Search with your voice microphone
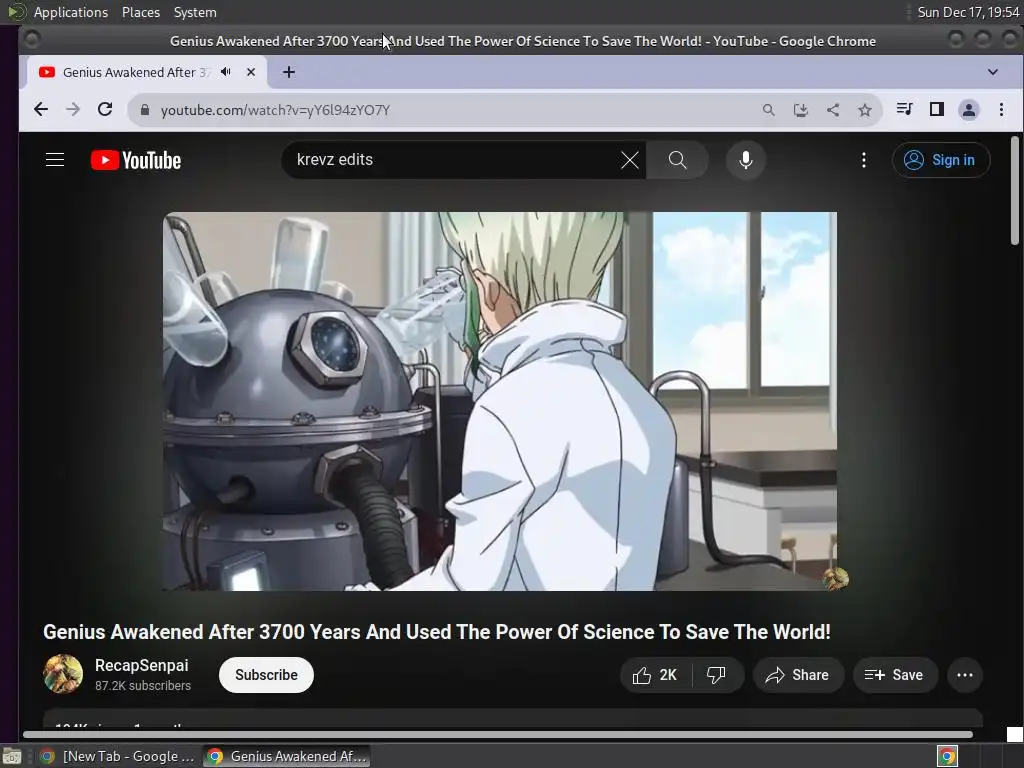The width and height of the screenshot is (1024, 768). (x=746, y=160)
